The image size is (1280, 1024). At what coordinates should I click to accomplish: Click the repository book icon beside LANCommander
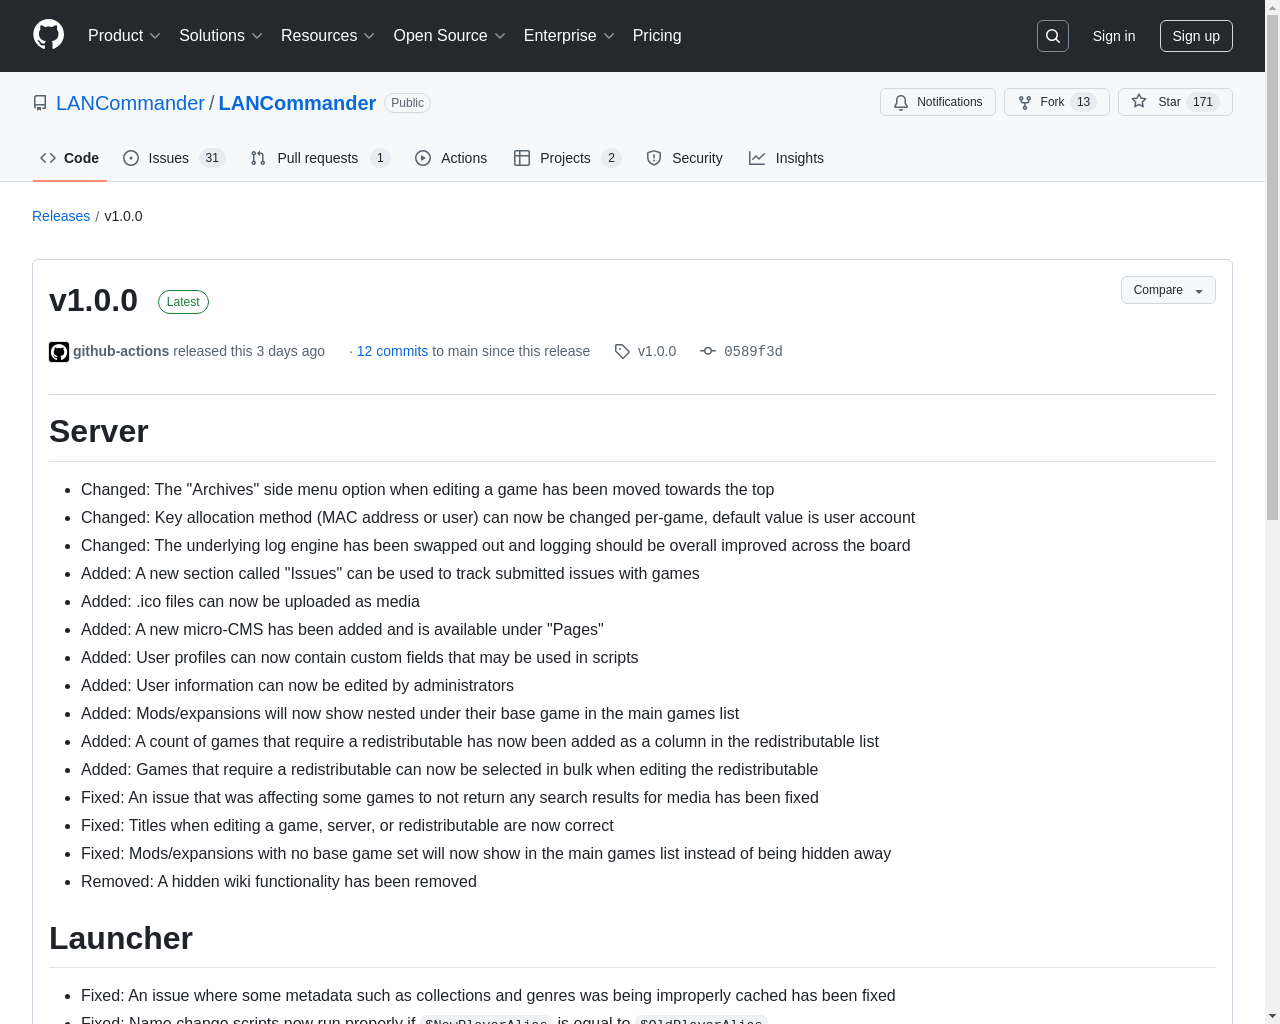tap(40, 103)
